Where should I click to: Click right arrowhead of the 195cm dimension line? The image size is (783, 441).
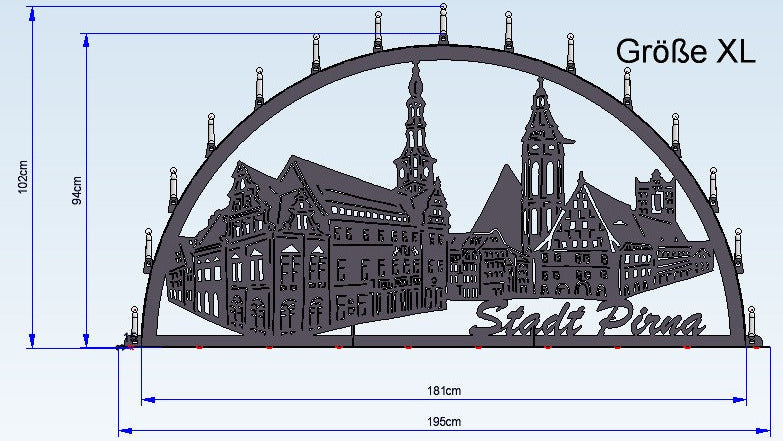coord(765,431)
